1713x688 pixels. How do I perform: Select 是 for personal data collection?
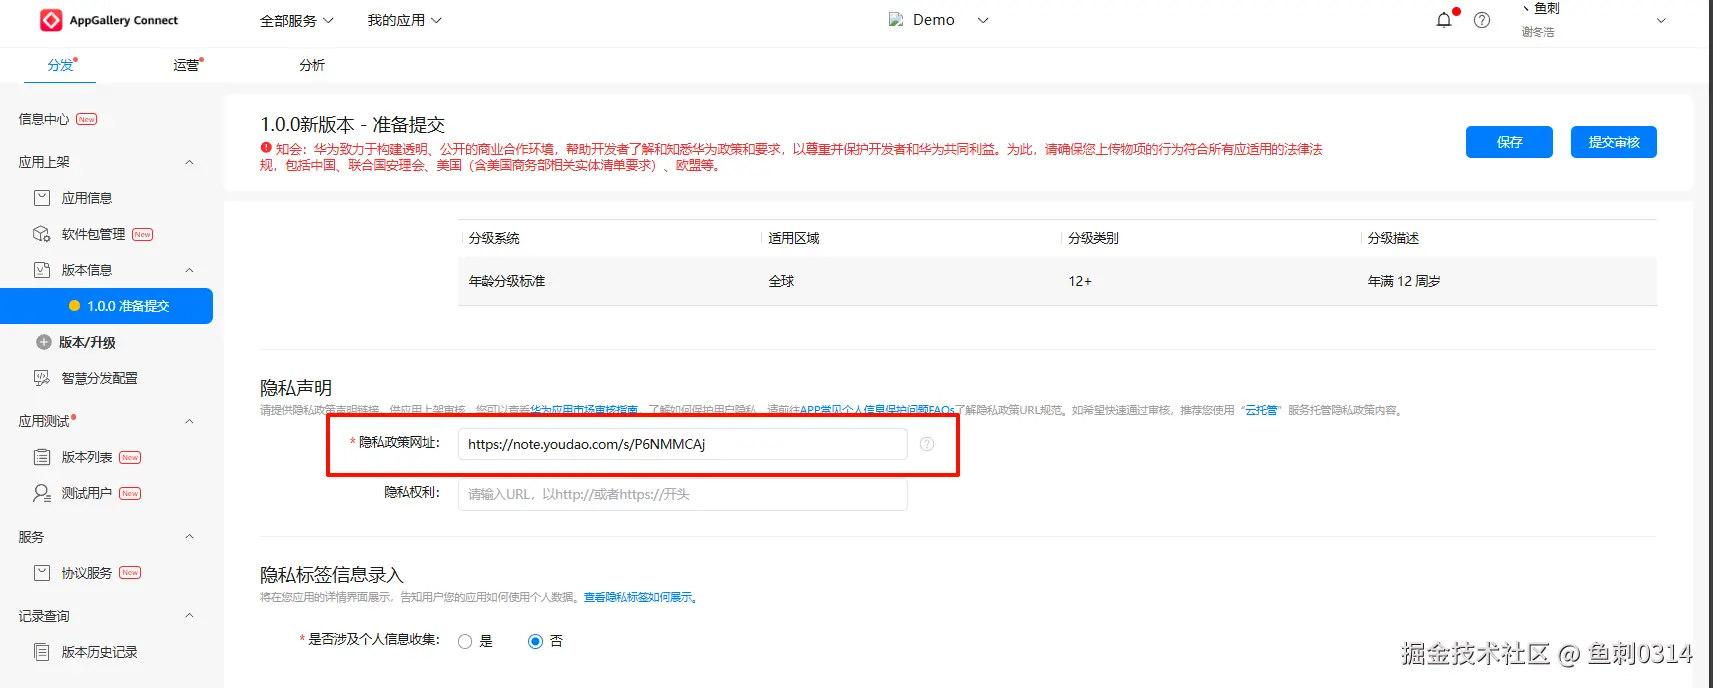(465, 642)
